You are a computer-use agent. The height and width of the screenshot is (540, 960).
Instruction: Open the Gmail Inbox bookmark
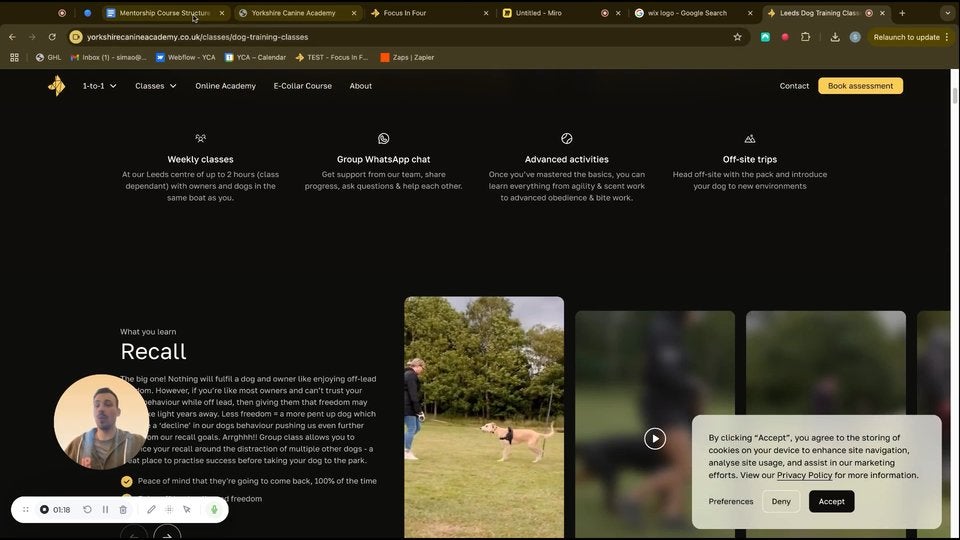[x=108, y=57]
